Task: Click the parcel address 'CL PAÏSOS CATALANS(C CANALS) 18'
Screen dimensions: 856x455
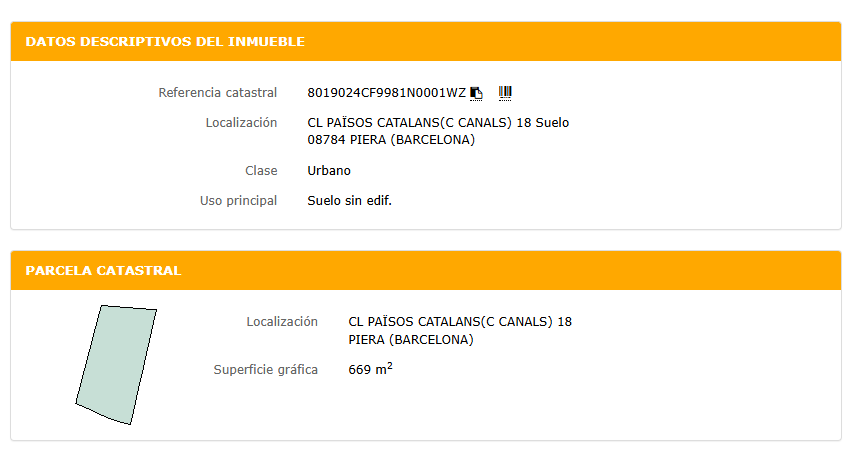Action: click(x=460, y=322)
